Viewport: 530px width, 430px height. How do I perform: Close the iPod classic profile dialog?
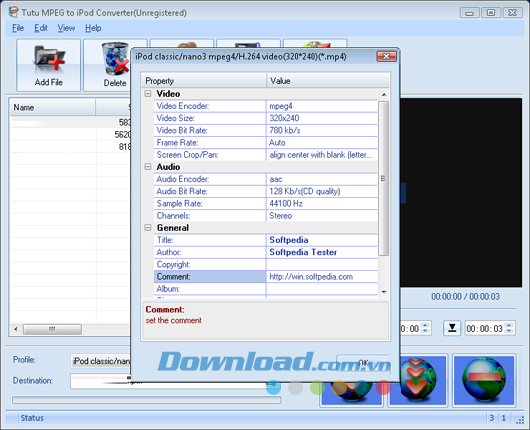pyautogui.click(x=386, y=56)
